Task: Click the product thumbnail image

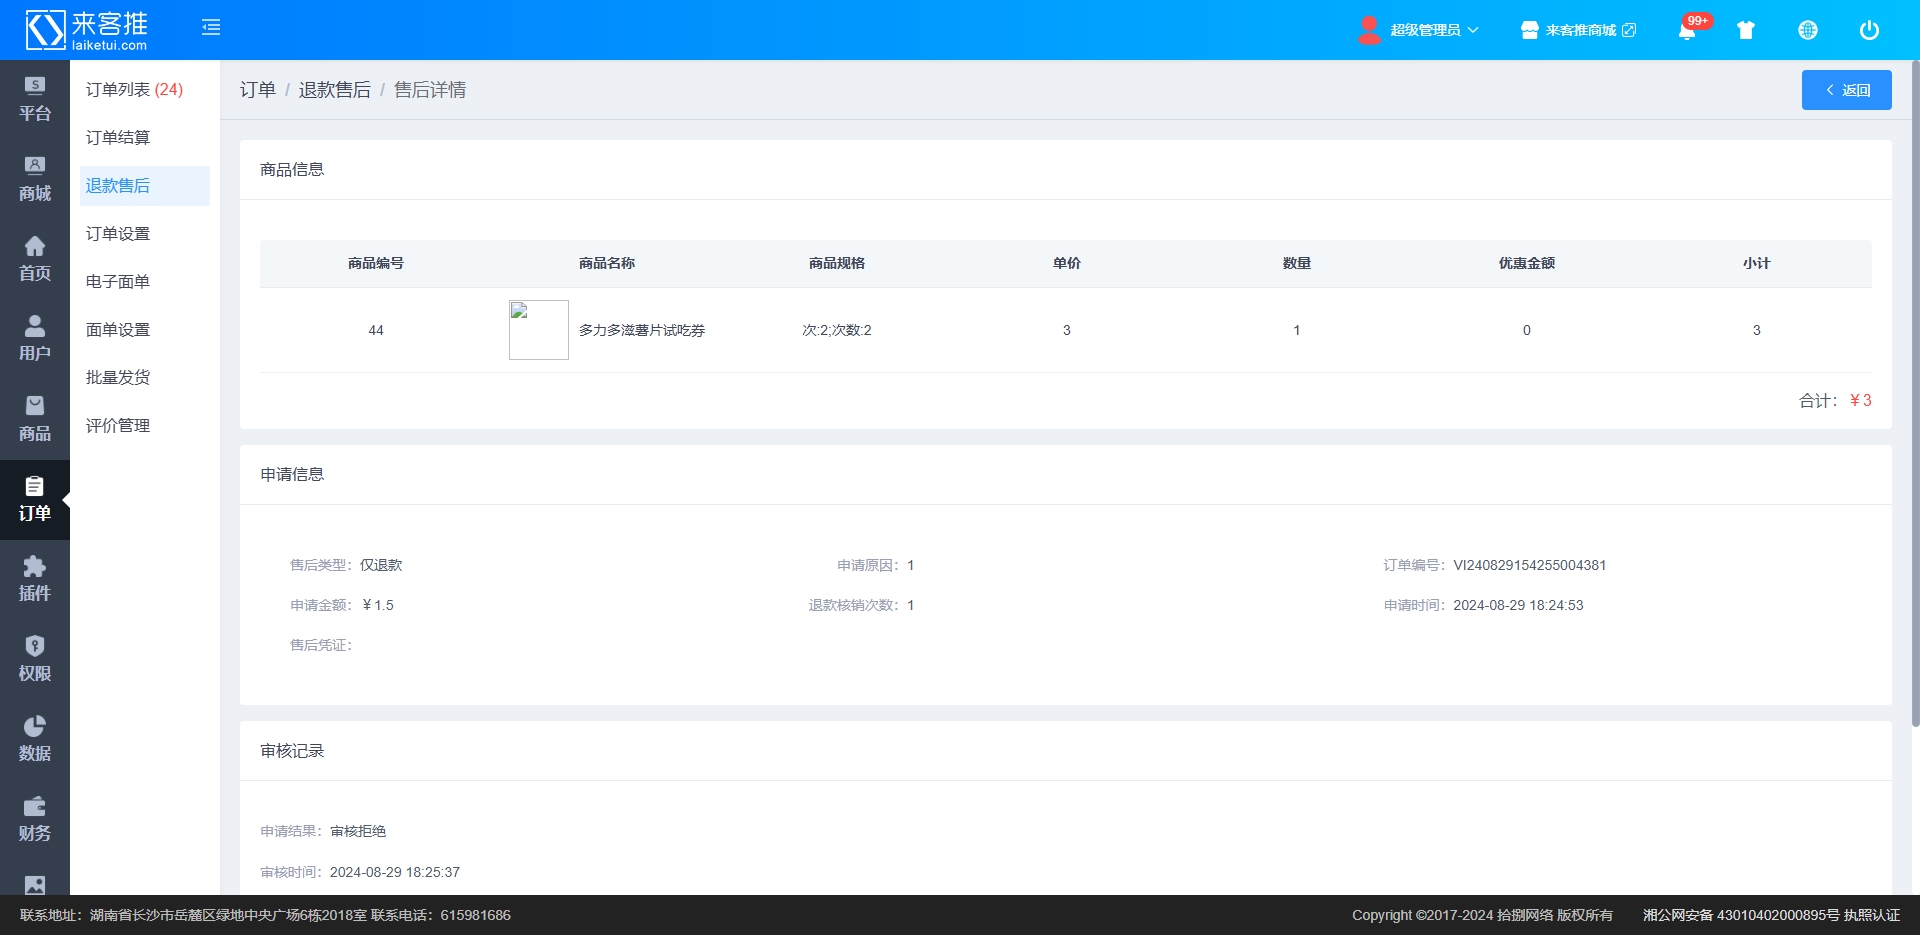Action: click(x=539, y=330)
